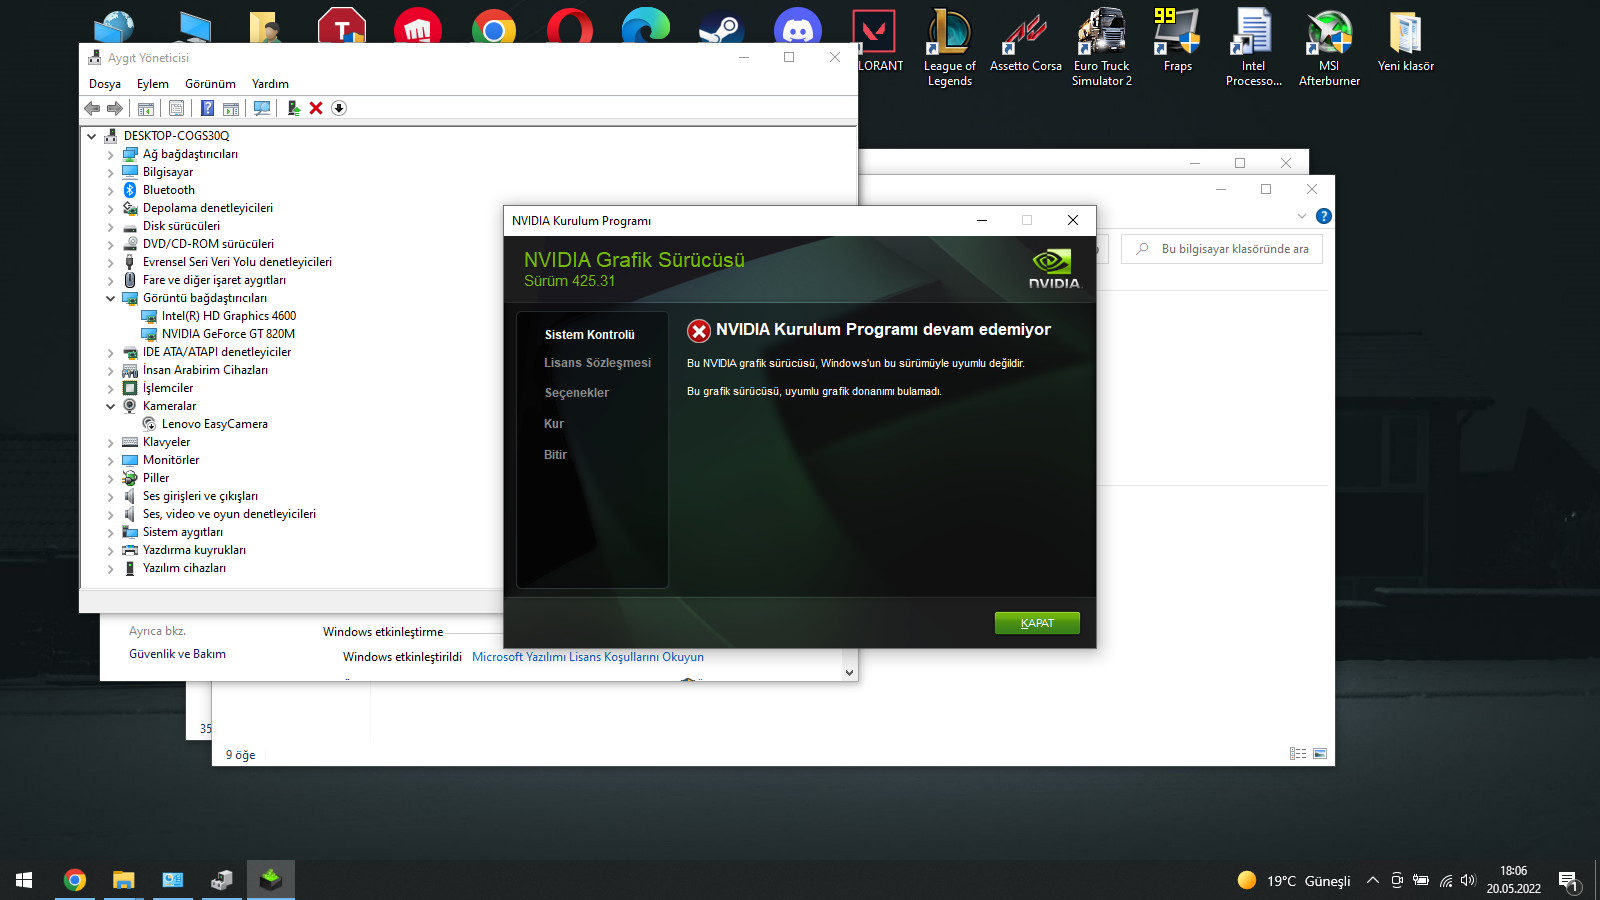Select Intel(R) HD Graphics 4600 device

(229, 316)
